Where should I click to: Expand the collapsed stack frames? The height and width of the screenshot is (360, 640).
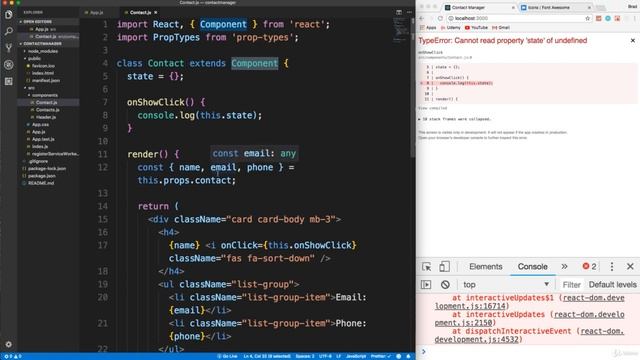point(454,119)
